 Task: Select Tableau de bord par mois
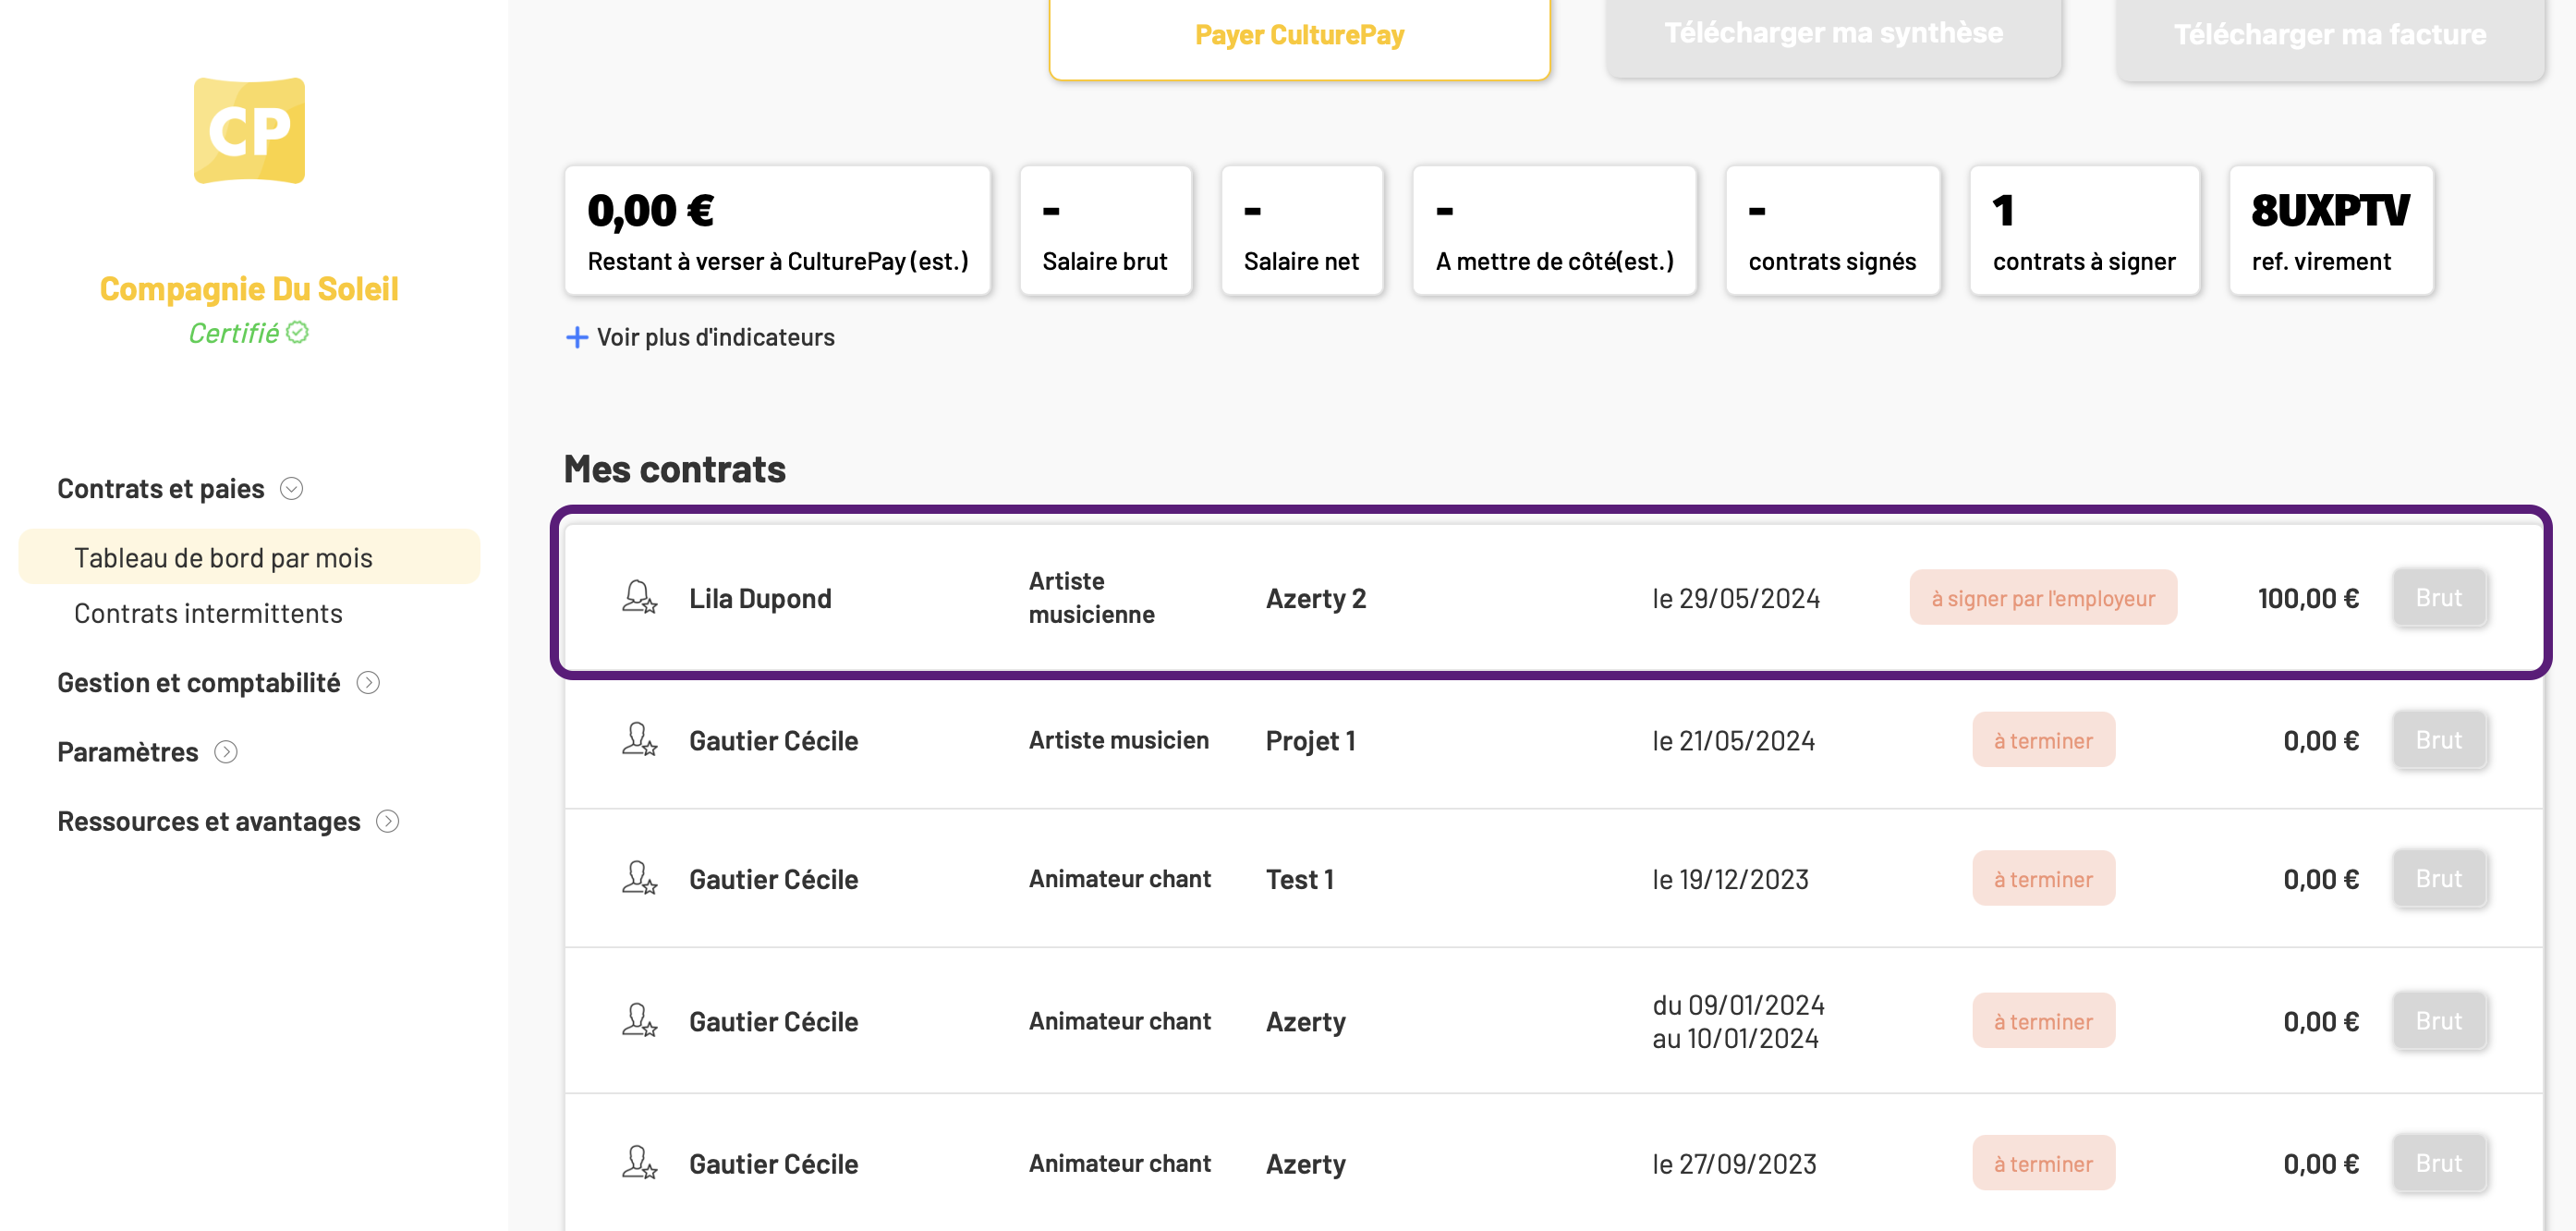pyautogui.click(x=249, y=557)
